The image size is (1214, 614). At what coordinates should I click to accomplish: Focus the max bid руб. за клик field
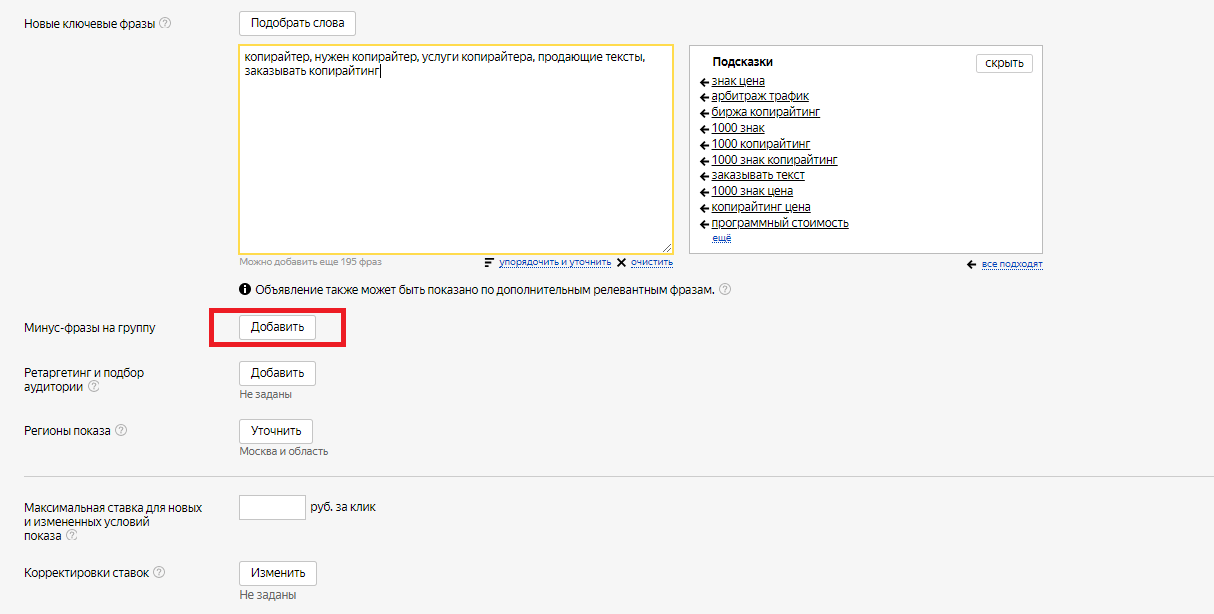point(272,507)
